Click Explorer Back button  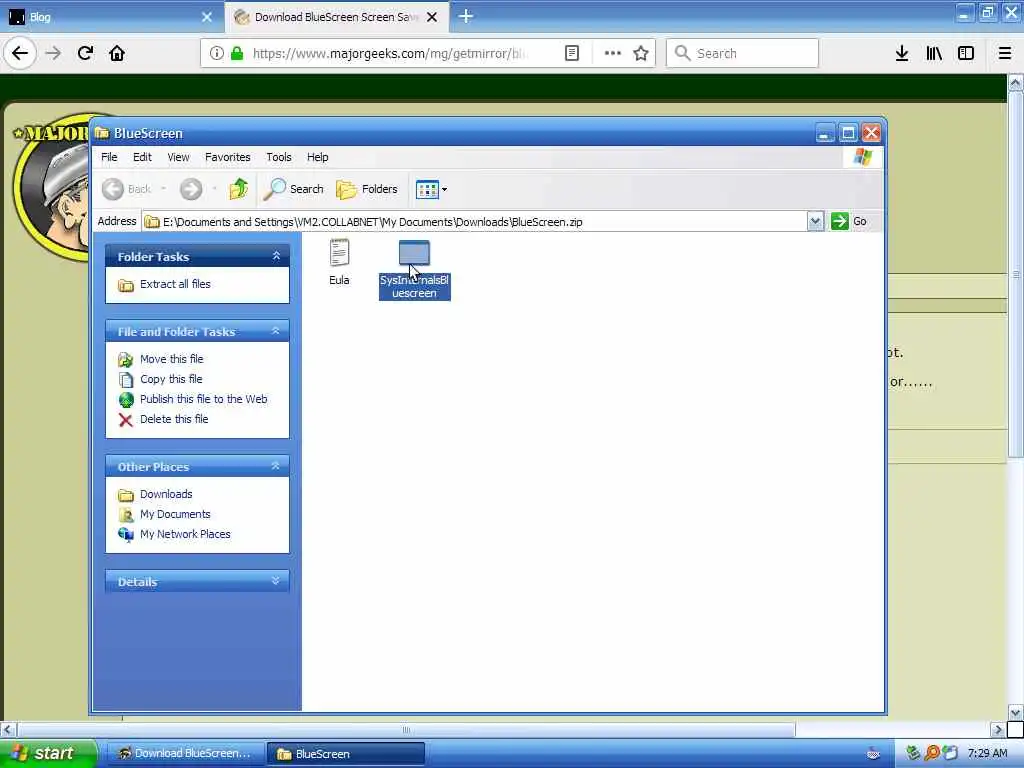coord(127,189)
